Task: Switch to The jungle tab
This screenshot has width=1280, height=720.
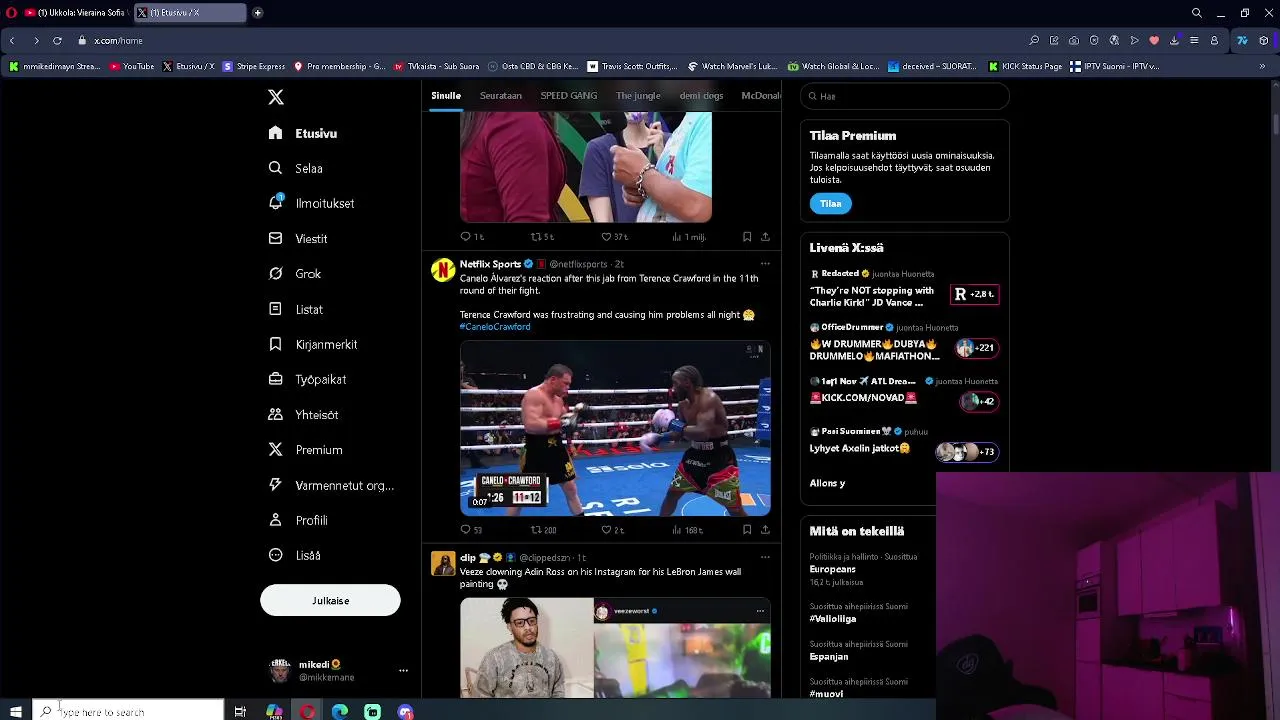Action: [638, 96]
